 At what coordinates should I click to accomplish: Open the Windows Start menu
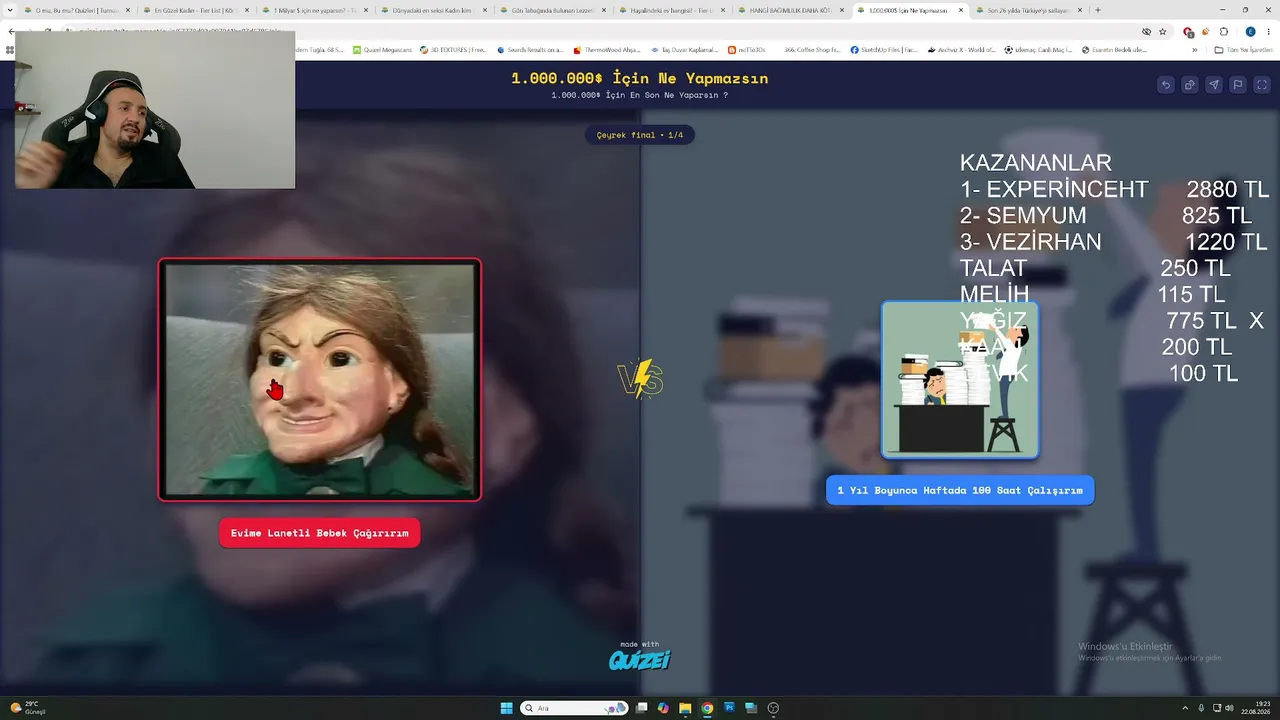click(506, 708)
